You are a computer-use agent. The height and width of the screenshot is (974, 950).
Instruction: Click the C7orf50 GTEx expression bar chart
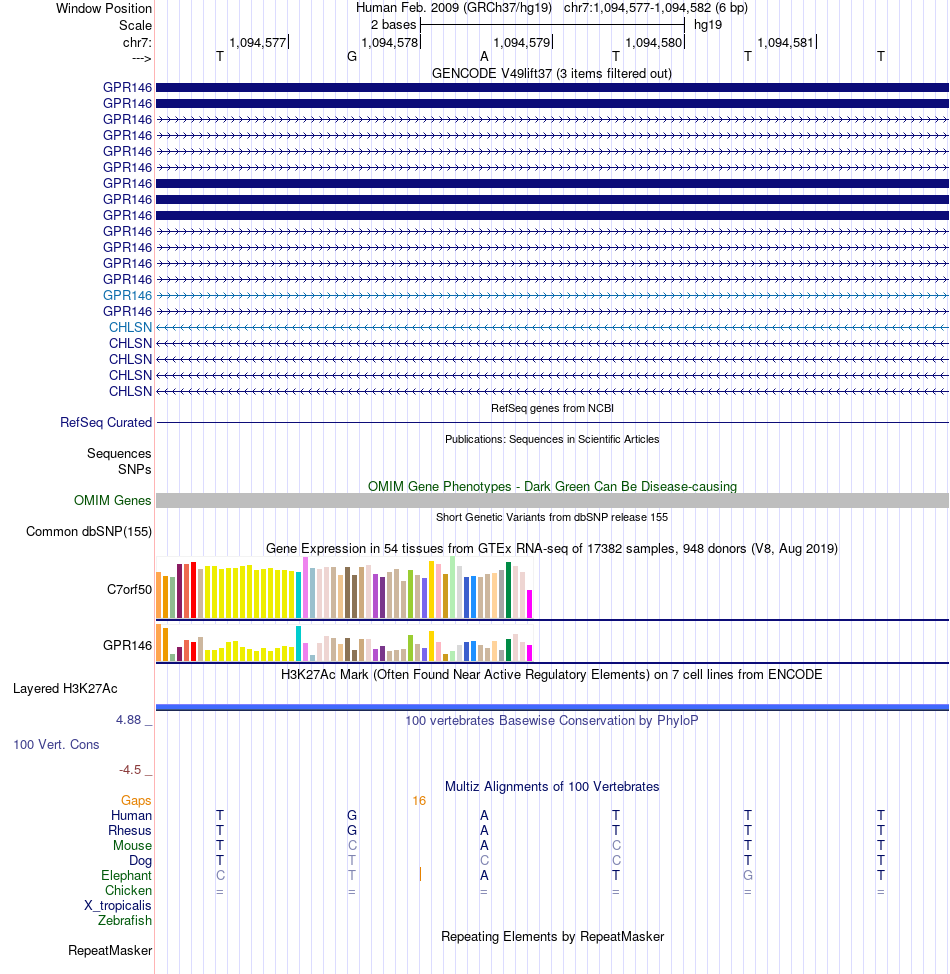(344, 588)
